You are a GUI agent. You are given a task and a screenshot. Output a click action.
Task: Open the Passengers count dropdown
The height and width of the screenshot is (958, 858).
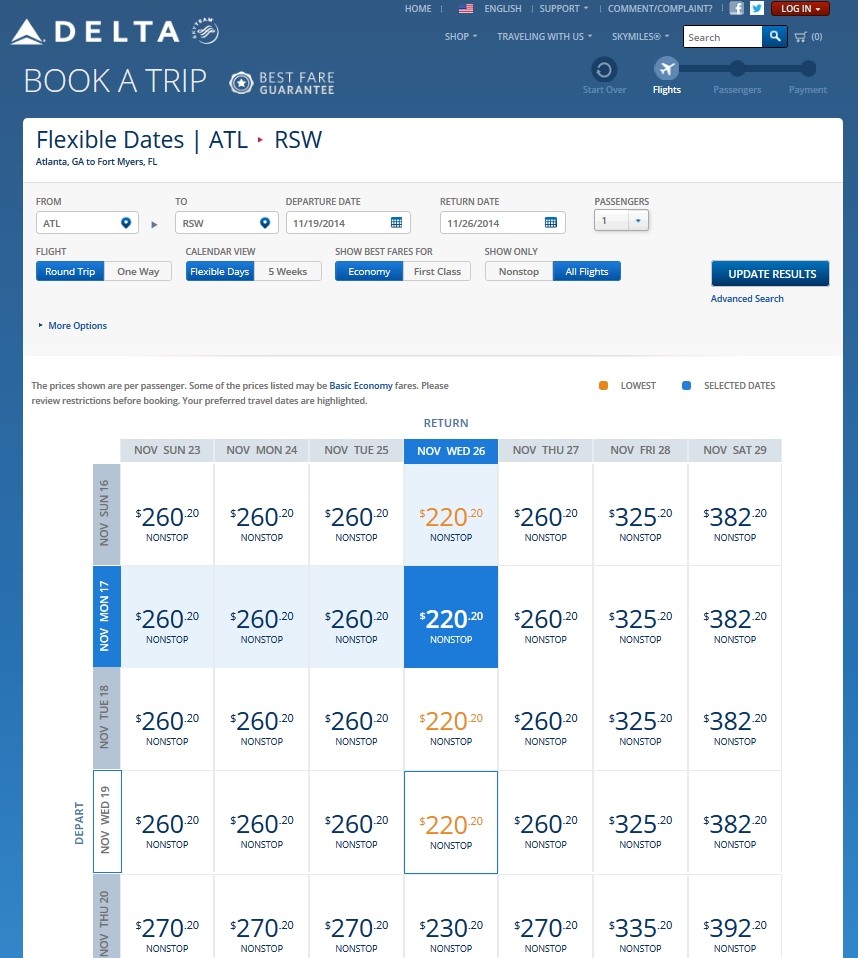pyautogui.click(x=639, y=220)
